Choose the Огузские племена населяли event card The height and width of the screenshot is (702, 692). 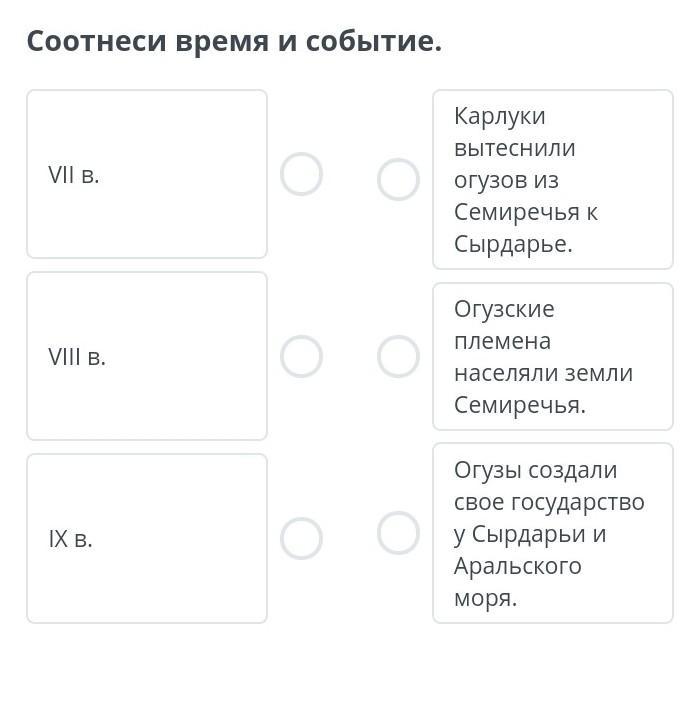coord(552,357)
